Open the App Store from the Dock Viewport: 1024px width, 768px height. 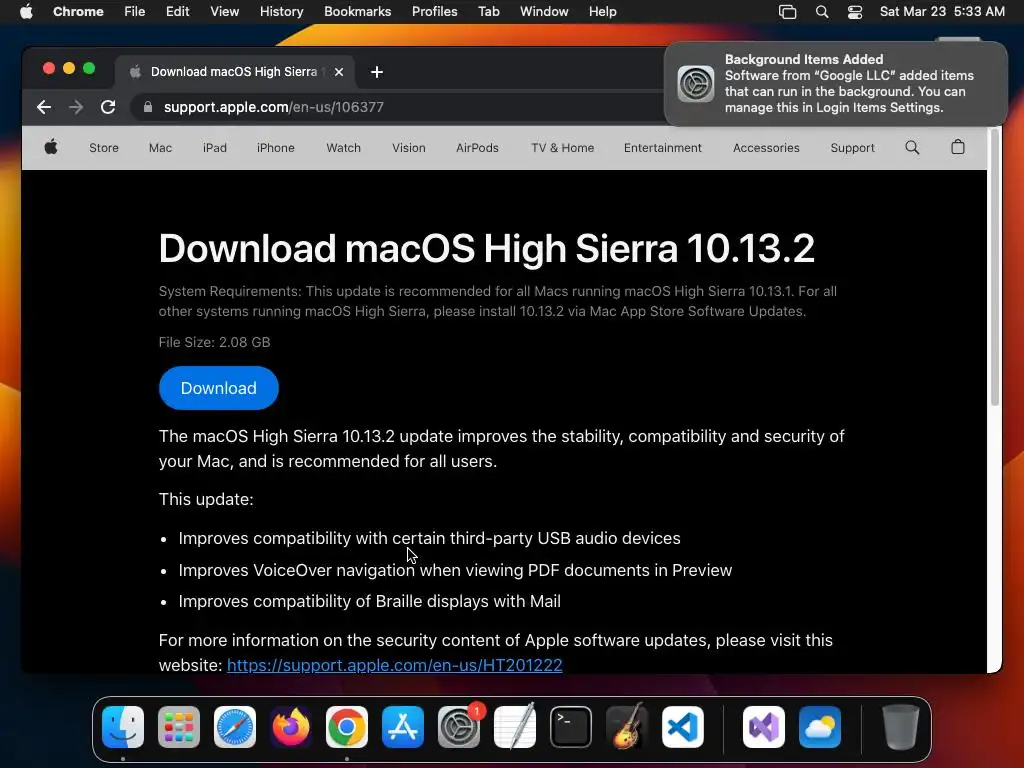pyautogui.click(x=403, y=726)
